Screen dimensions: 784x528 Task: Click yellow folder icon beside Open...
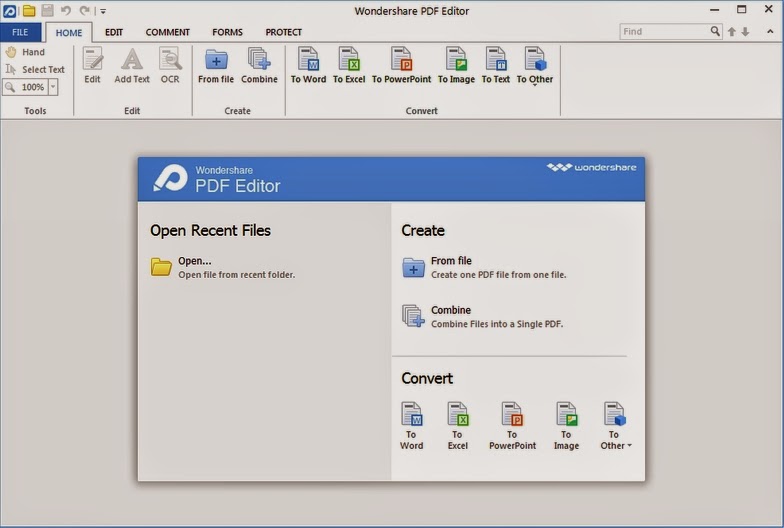(x=161, y=267)
